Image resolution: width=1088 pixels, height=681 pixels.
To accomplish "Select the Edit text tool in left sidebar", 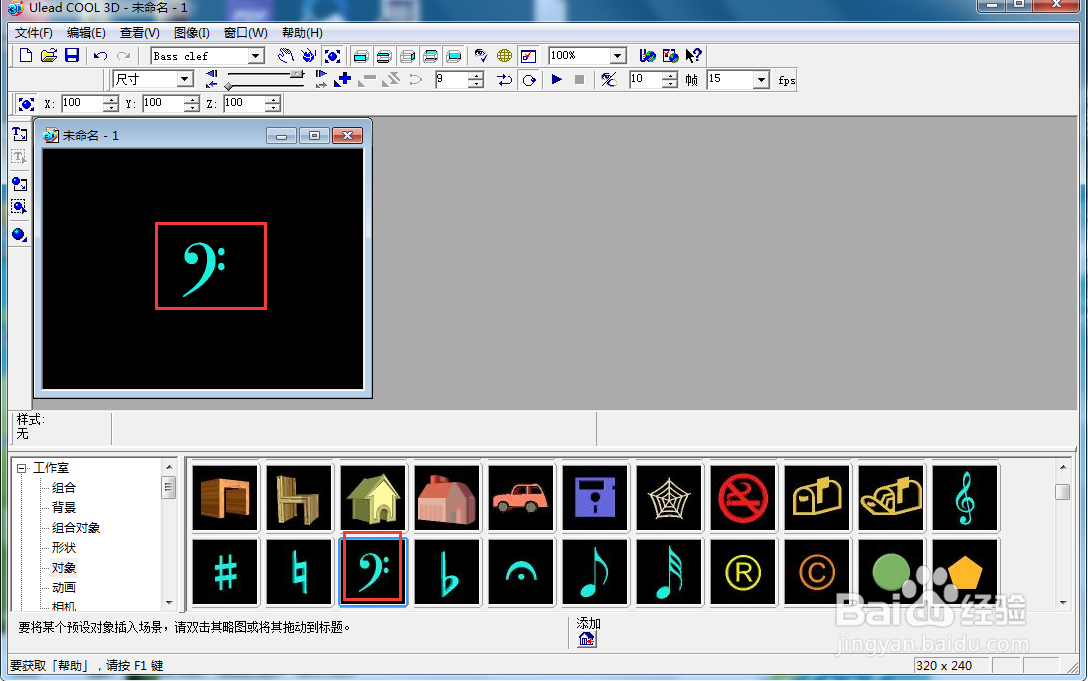I will (x=19, y=158).
